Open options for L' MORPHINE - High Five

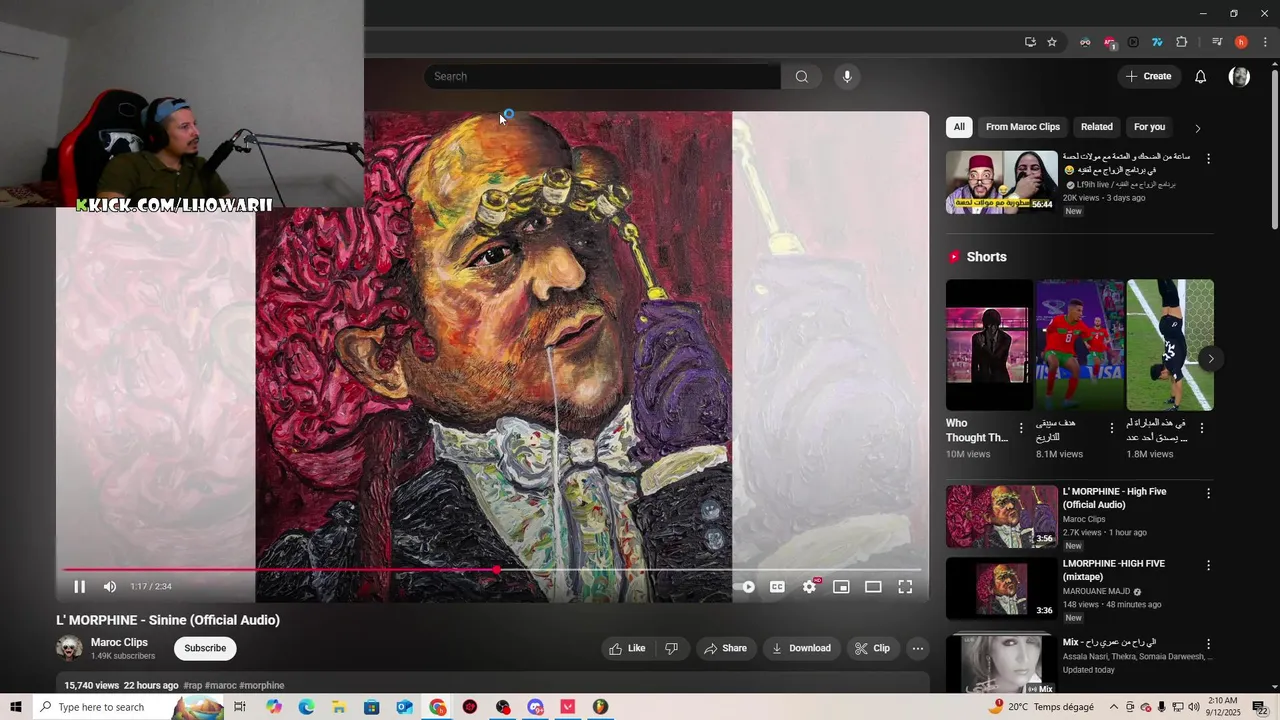point(1208,493)
